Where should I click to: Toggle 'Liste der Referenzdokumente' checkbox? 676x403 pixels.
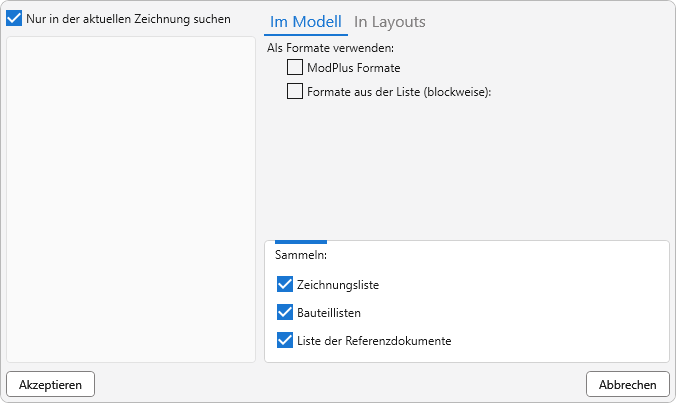pyautogui.click(x=285, y=341)
